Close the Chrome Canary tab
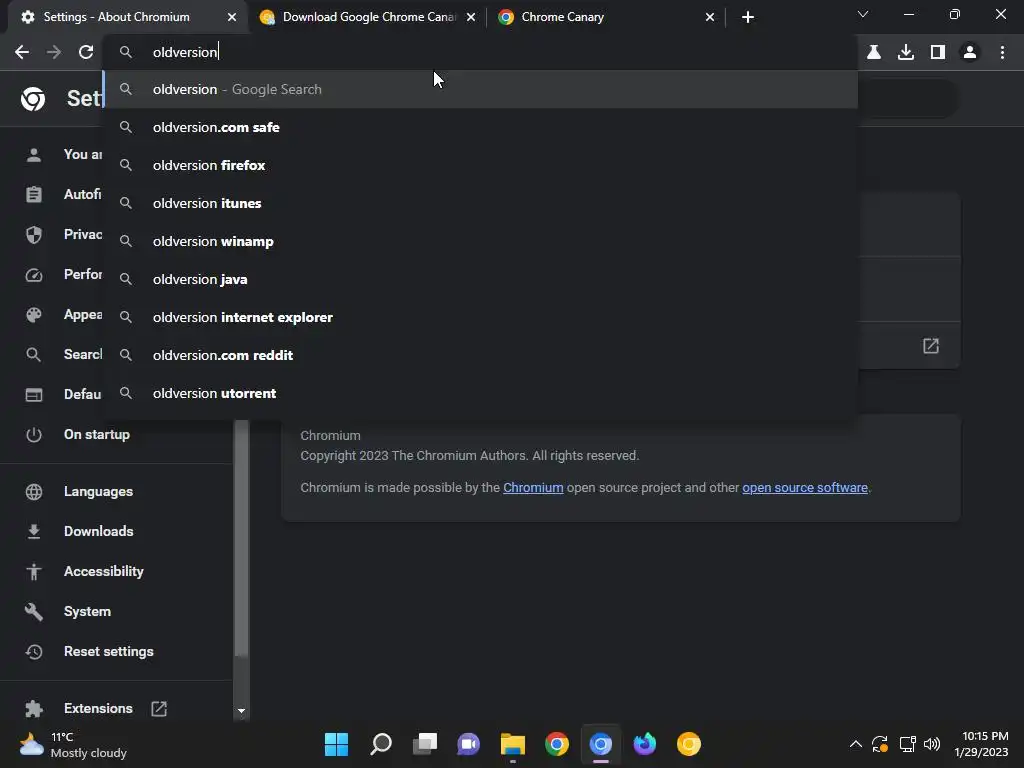The image size is (1024, 768). [x=710, y=17]
